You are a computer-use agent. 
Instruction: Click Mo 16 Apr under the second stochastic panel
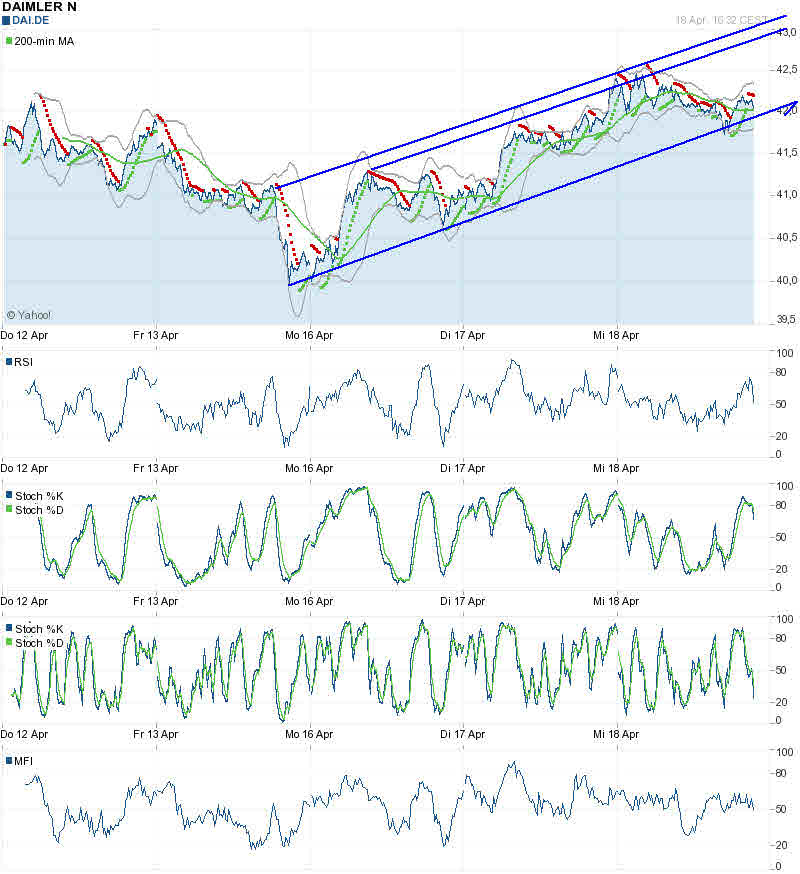click(309, 735)
